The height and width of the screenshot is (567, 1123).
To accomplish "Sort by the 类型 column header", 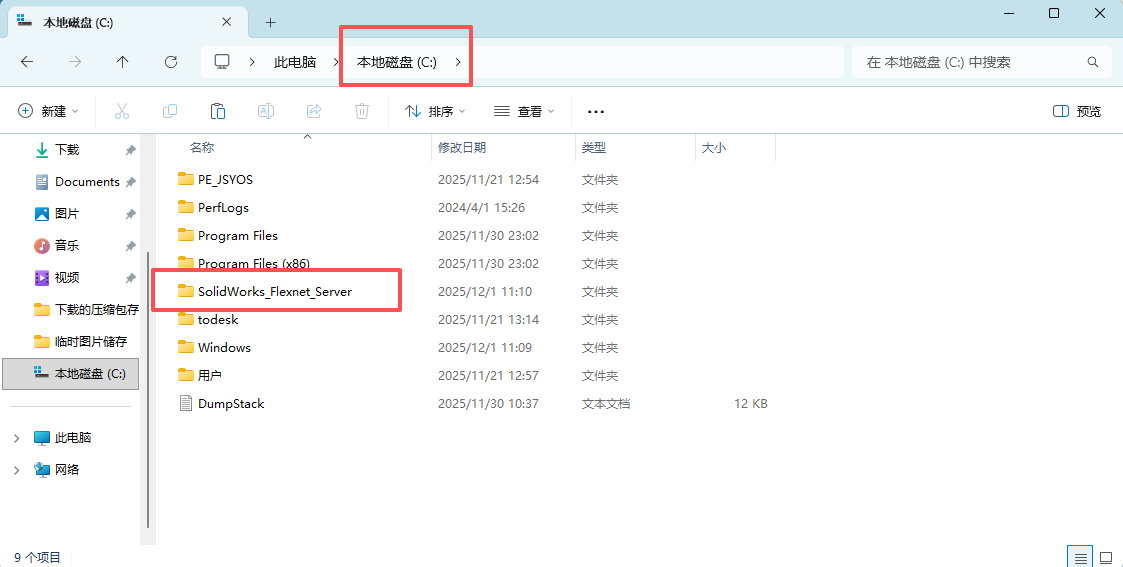I will point(594,147).
